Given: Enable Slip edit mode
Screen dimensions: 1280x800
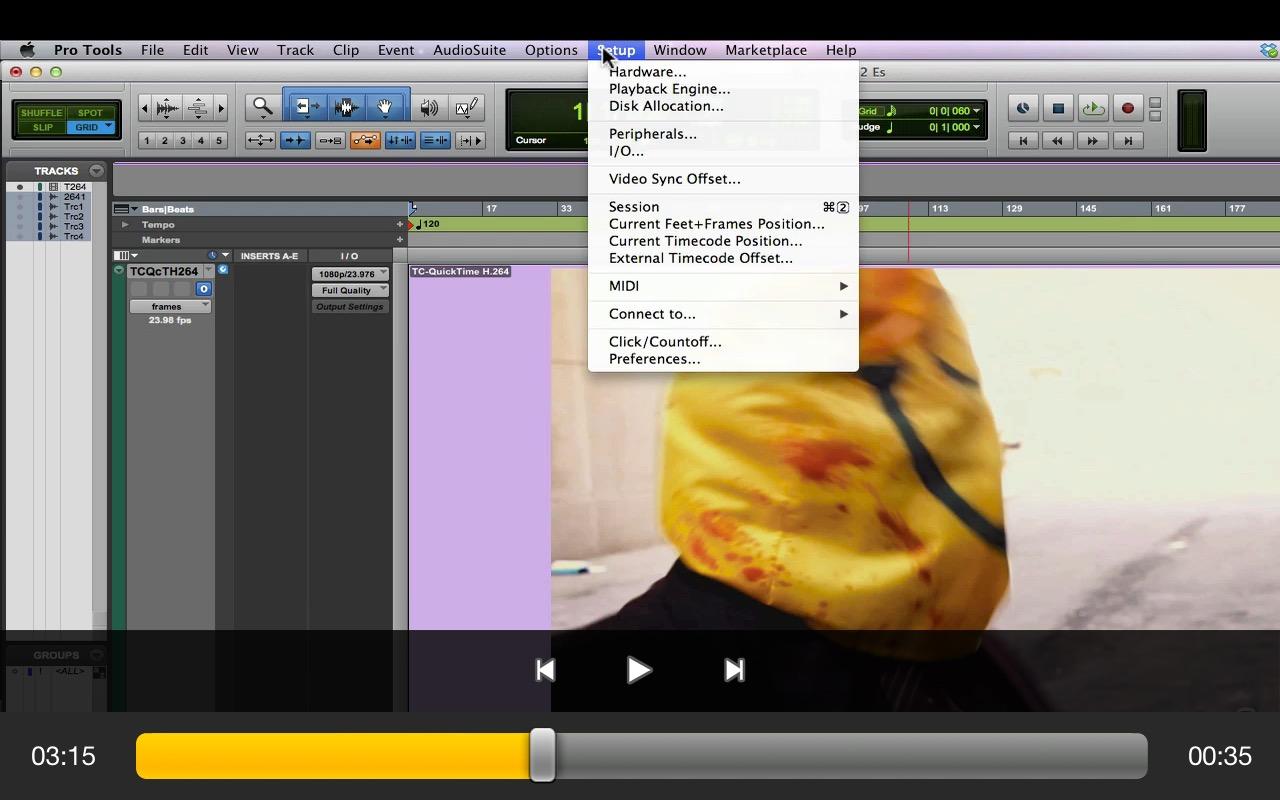Looking at the screenshot, I should click(x=42, y=127).
